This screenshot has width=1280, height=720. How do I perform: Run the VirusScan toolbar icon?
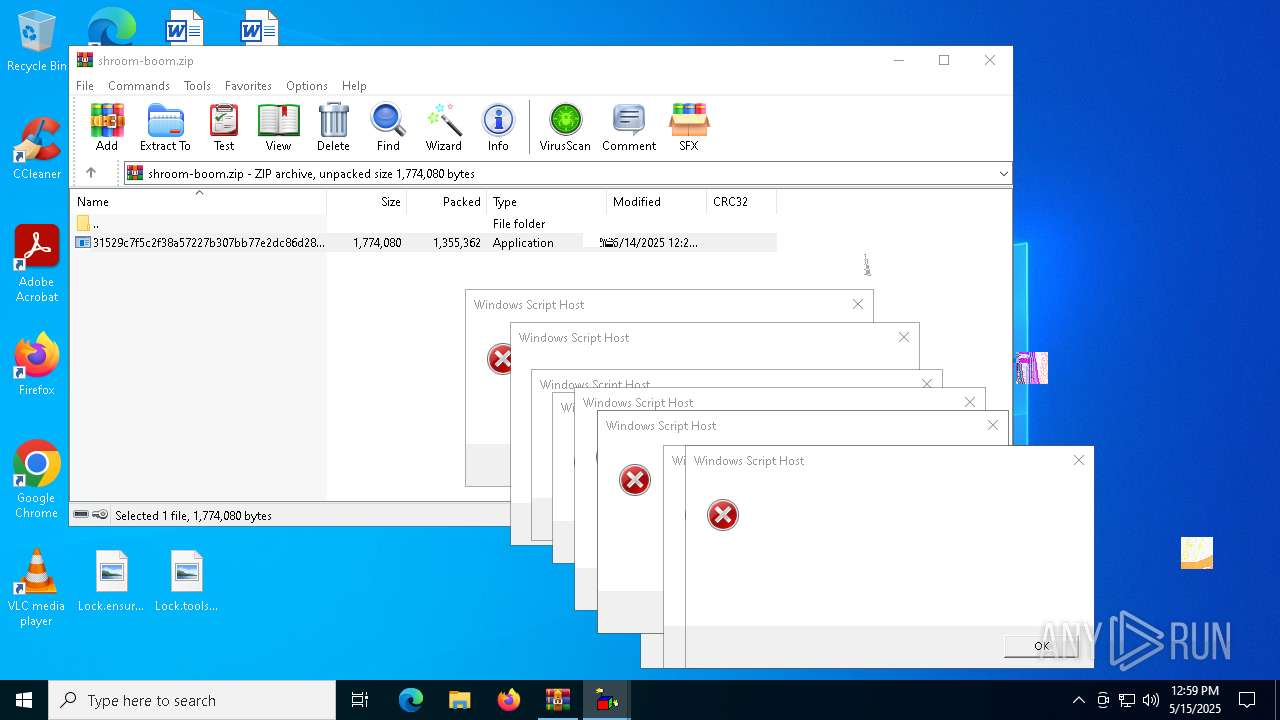pos(565,127)
